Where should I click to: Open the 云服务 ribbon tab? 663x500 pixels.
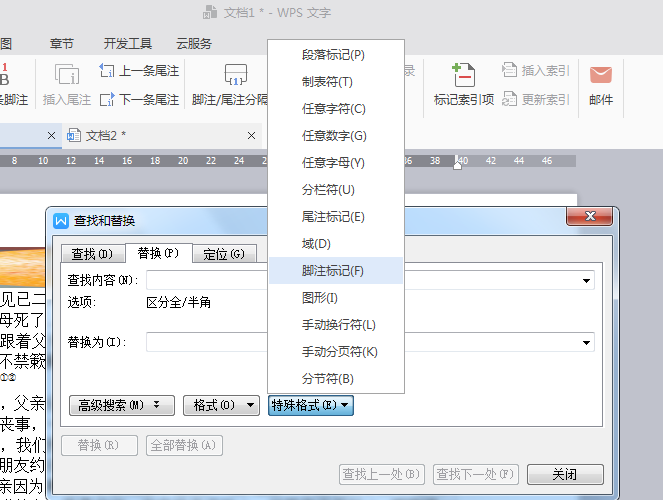coord(194,44)
